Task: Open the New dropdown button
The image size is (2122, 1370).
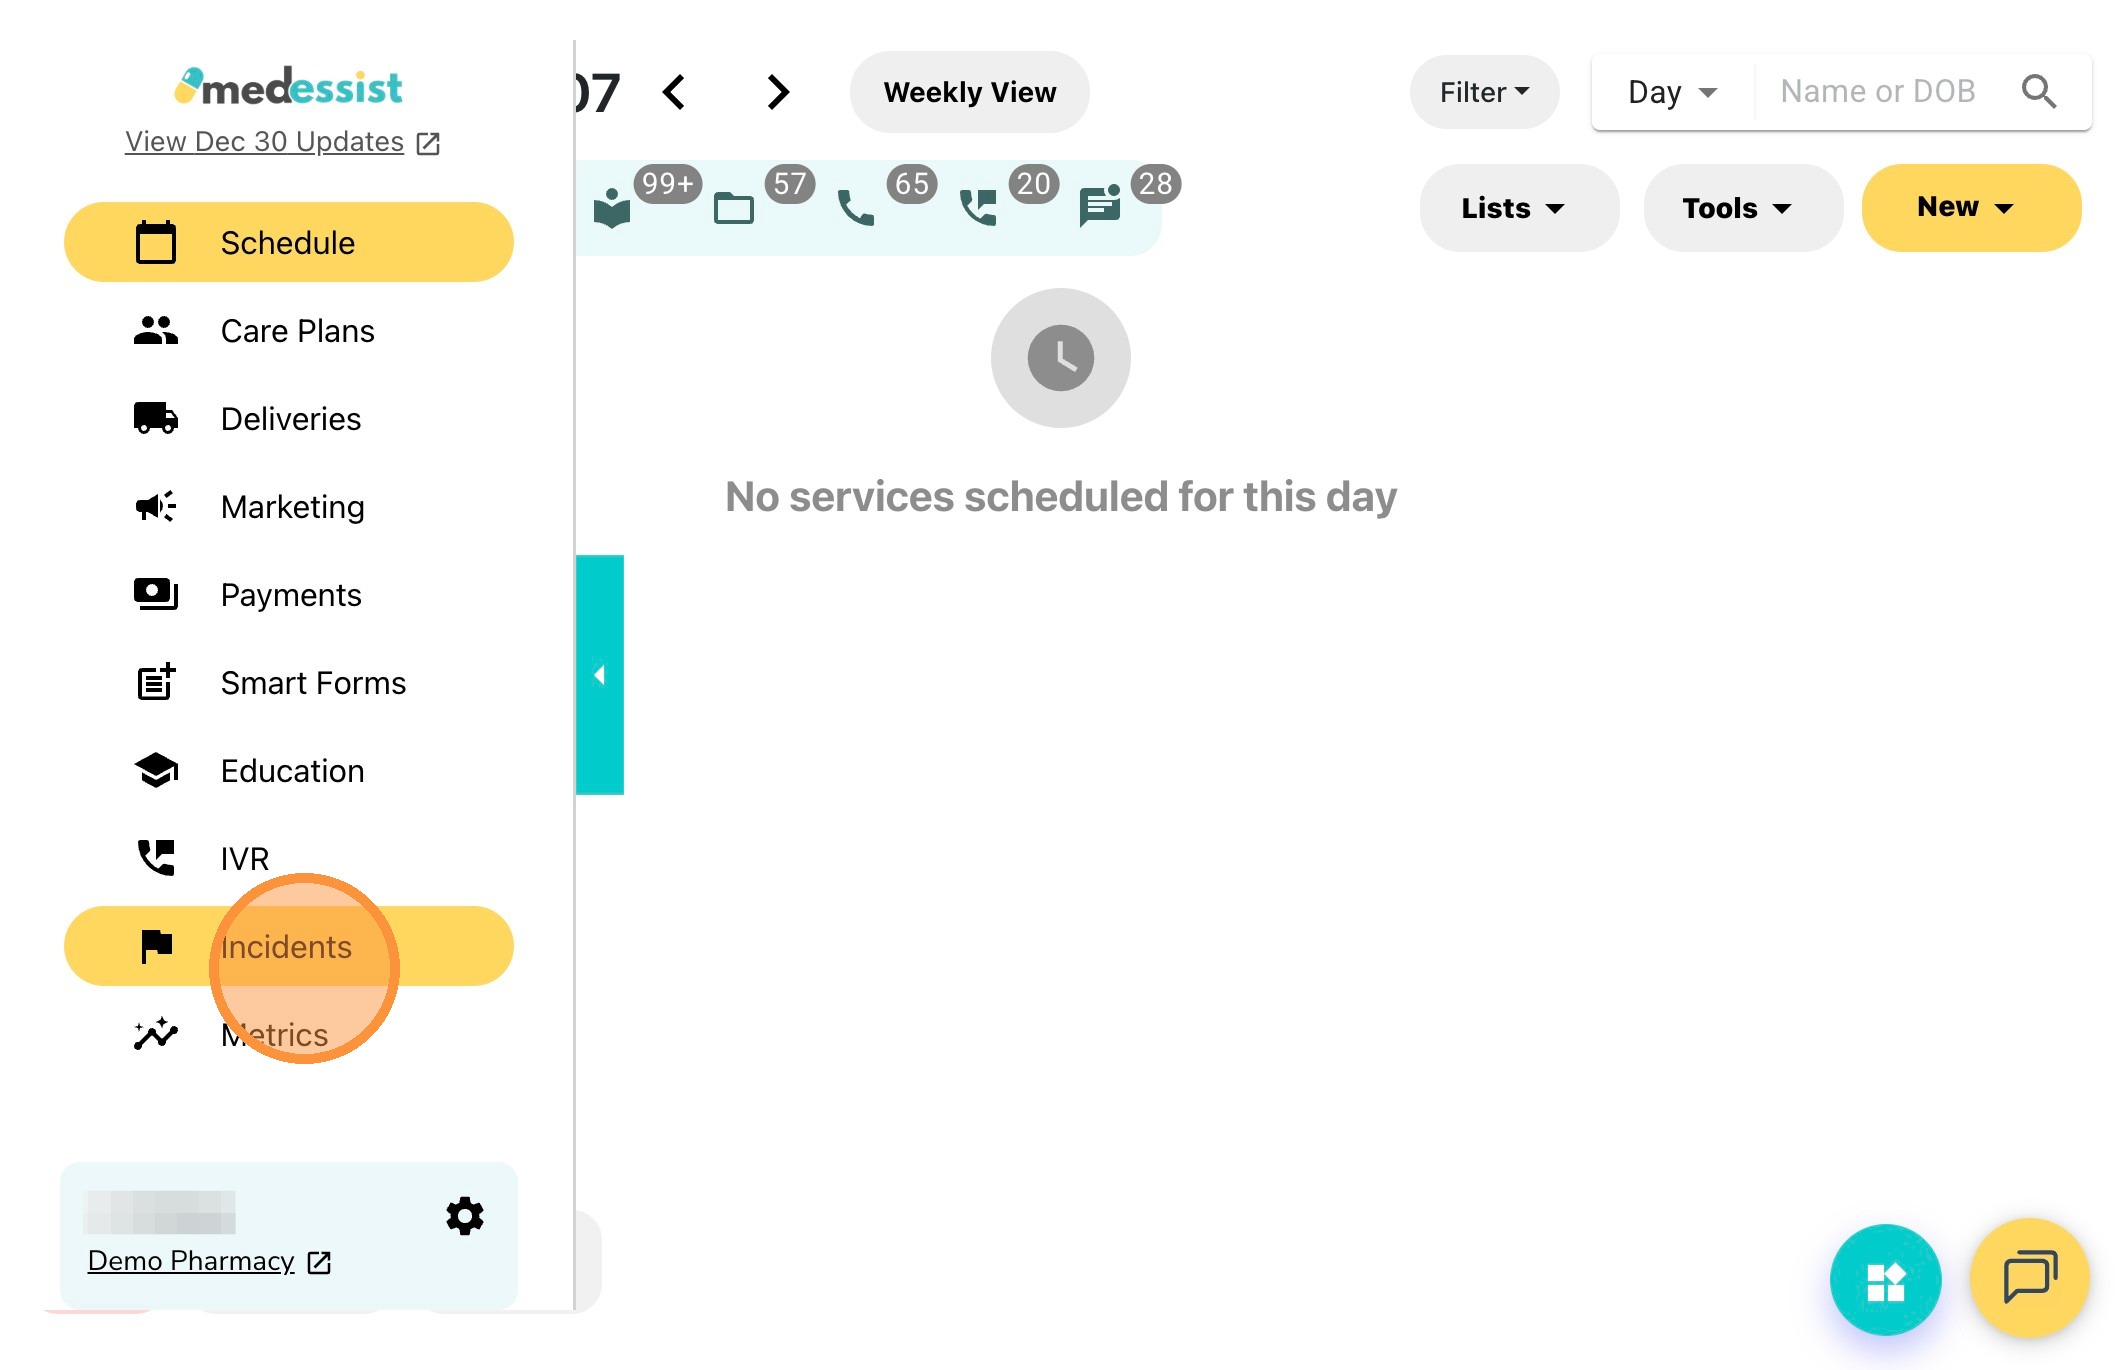Action: [x=1964, y=207]
